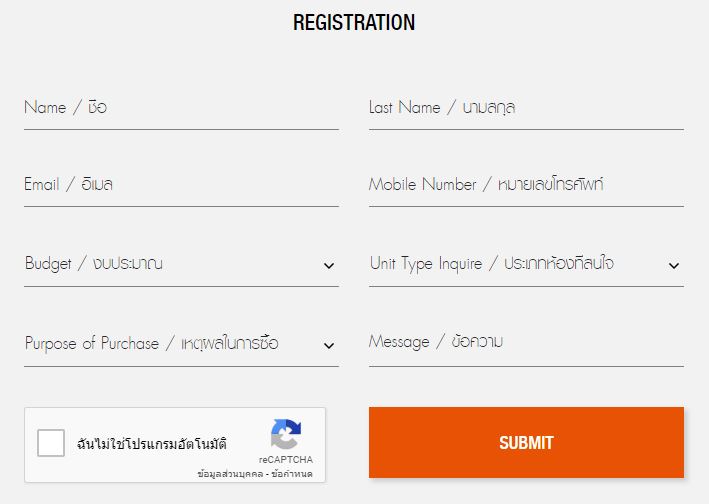Focus the Last Name input field
The image size is (709, 504).
526,108
